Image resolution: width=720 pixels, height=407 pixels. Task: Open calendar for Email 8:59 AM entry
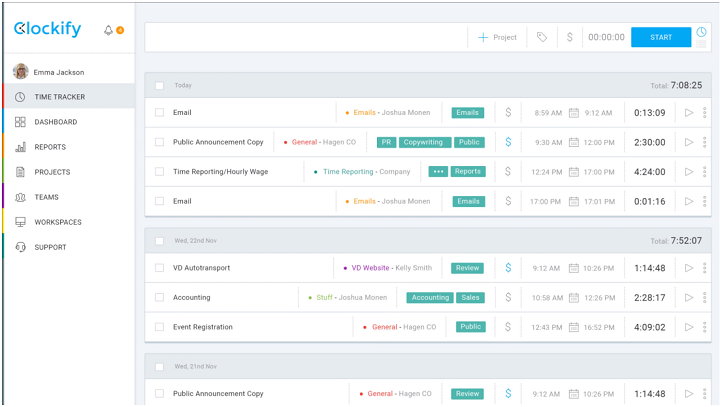(574, 113)
